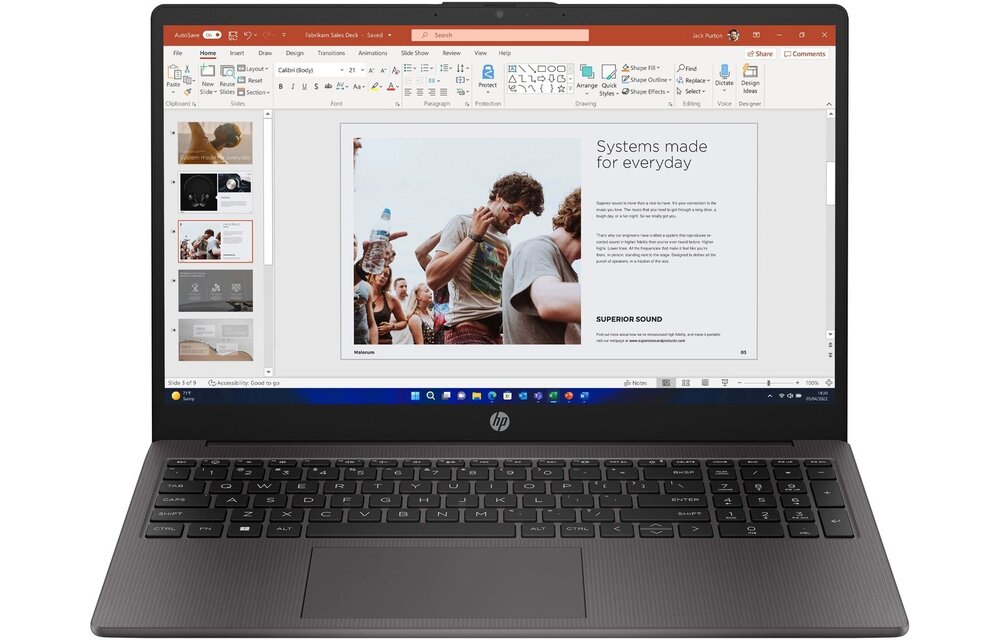
Task: Apply a text highlight color
Action: (x=375, y=87)
